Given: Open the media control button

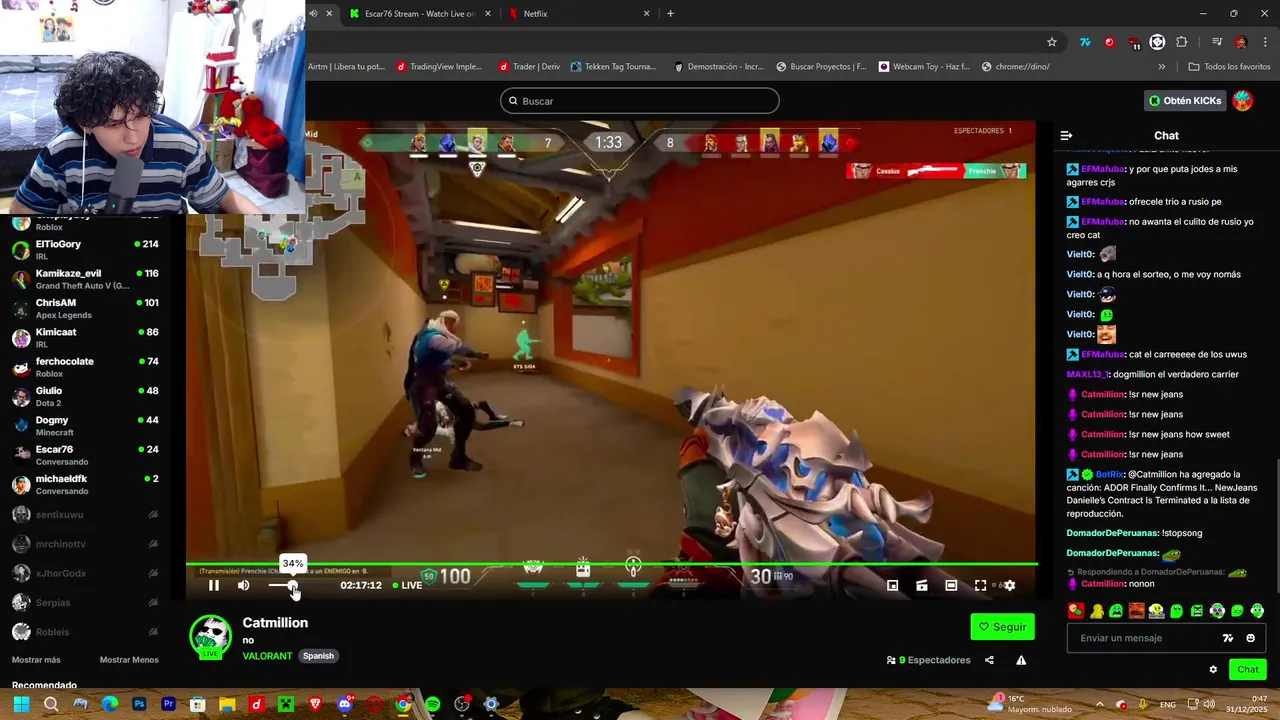Looking at the screenshot, I should (x=1216, y=42).
